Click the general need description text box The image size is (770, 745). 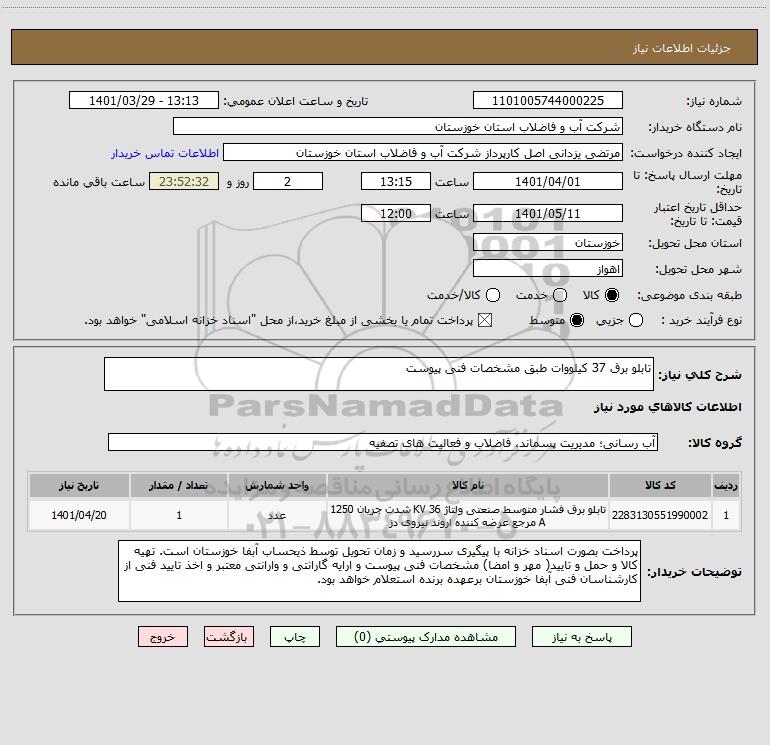point(379,374)
